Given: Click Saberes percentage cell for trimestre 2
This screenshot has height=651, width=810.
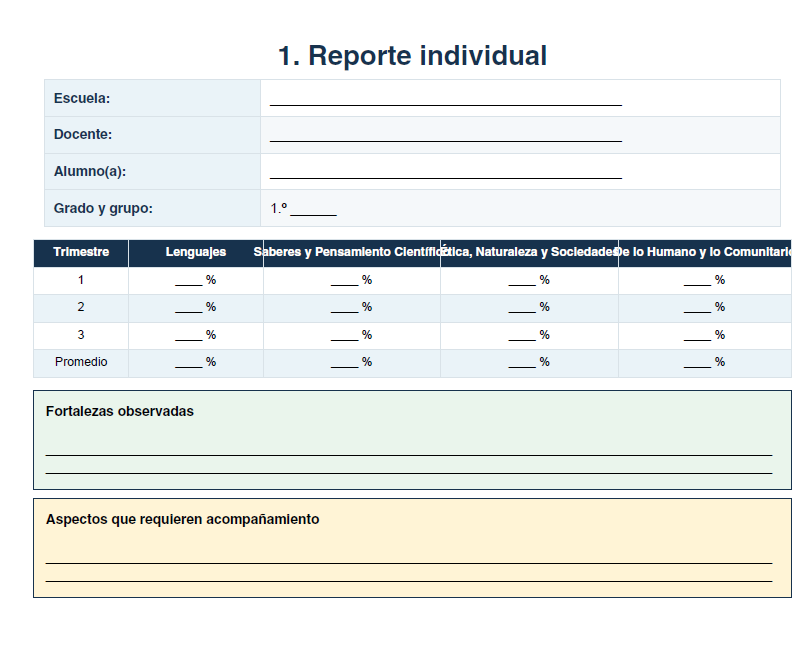Looking at the screenshot, I should (x=352, y=307).
